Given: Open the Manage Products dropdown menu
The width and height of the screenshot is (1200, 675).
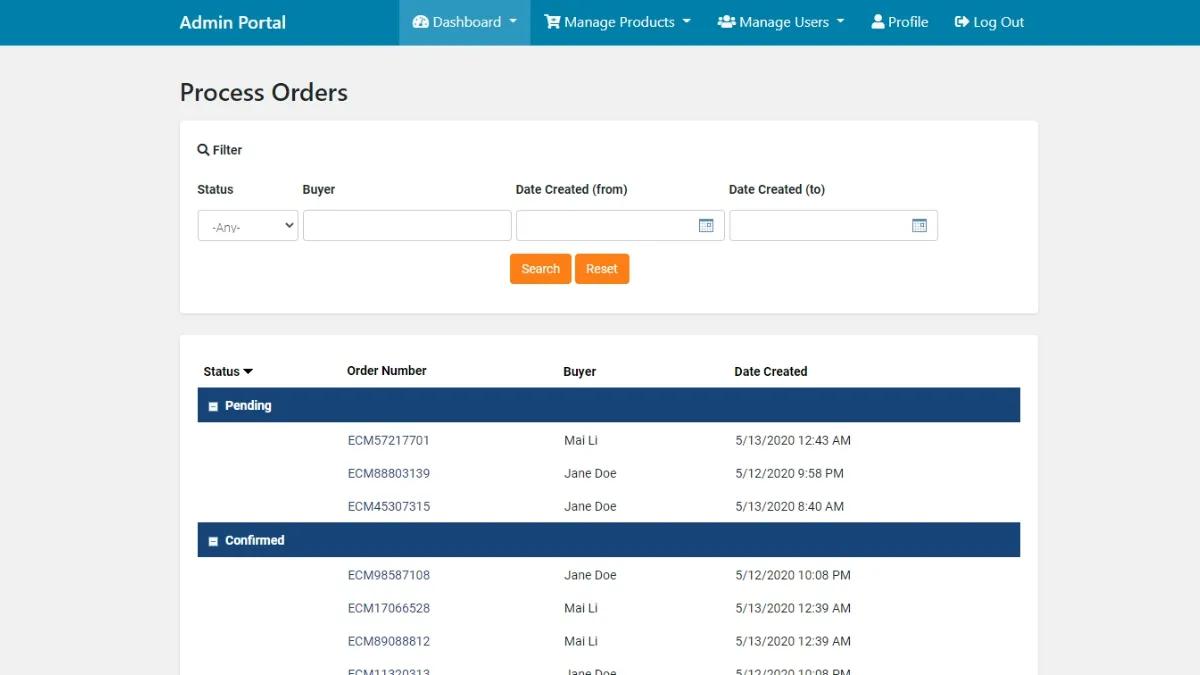Looking at the screenshot, I should [x=617, y=22].
